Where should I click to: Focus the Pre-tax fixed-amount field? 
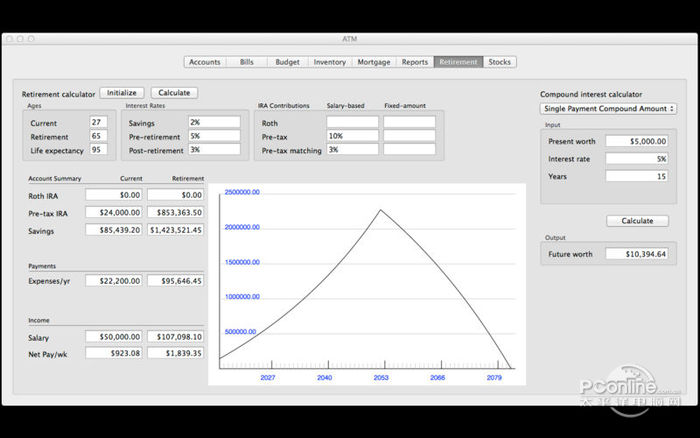pyautogui.click(x=409, y=136)
